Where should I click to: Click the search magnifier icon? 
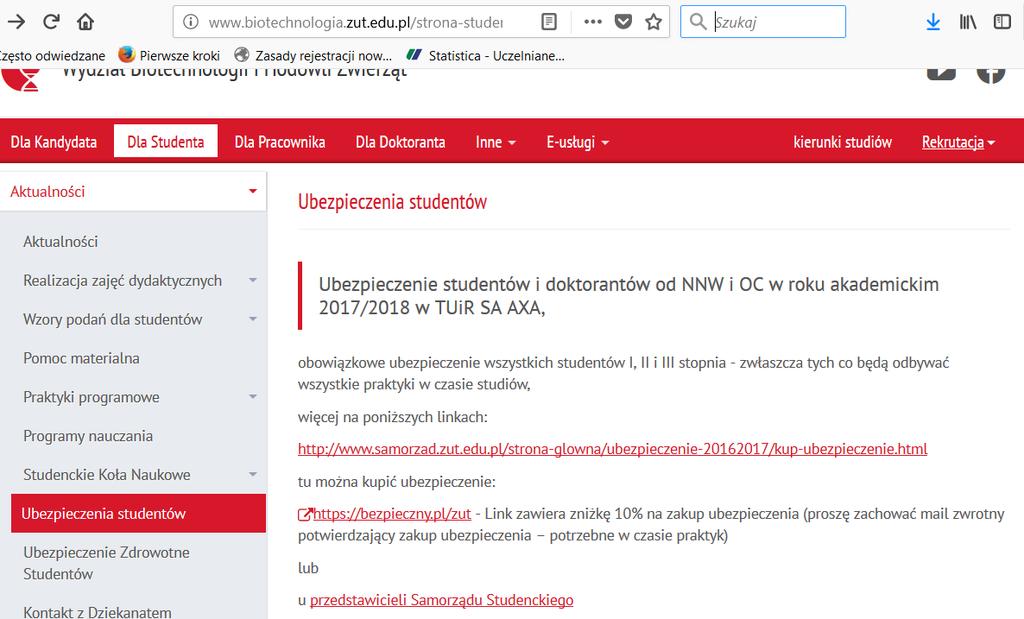coord(698,22)
